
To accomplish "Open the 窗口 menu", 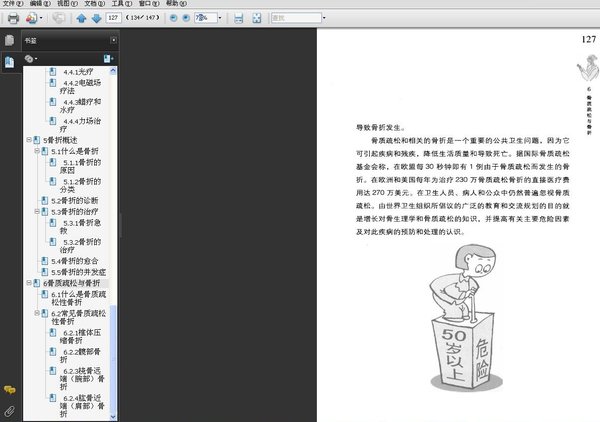I will pos(149,3).
